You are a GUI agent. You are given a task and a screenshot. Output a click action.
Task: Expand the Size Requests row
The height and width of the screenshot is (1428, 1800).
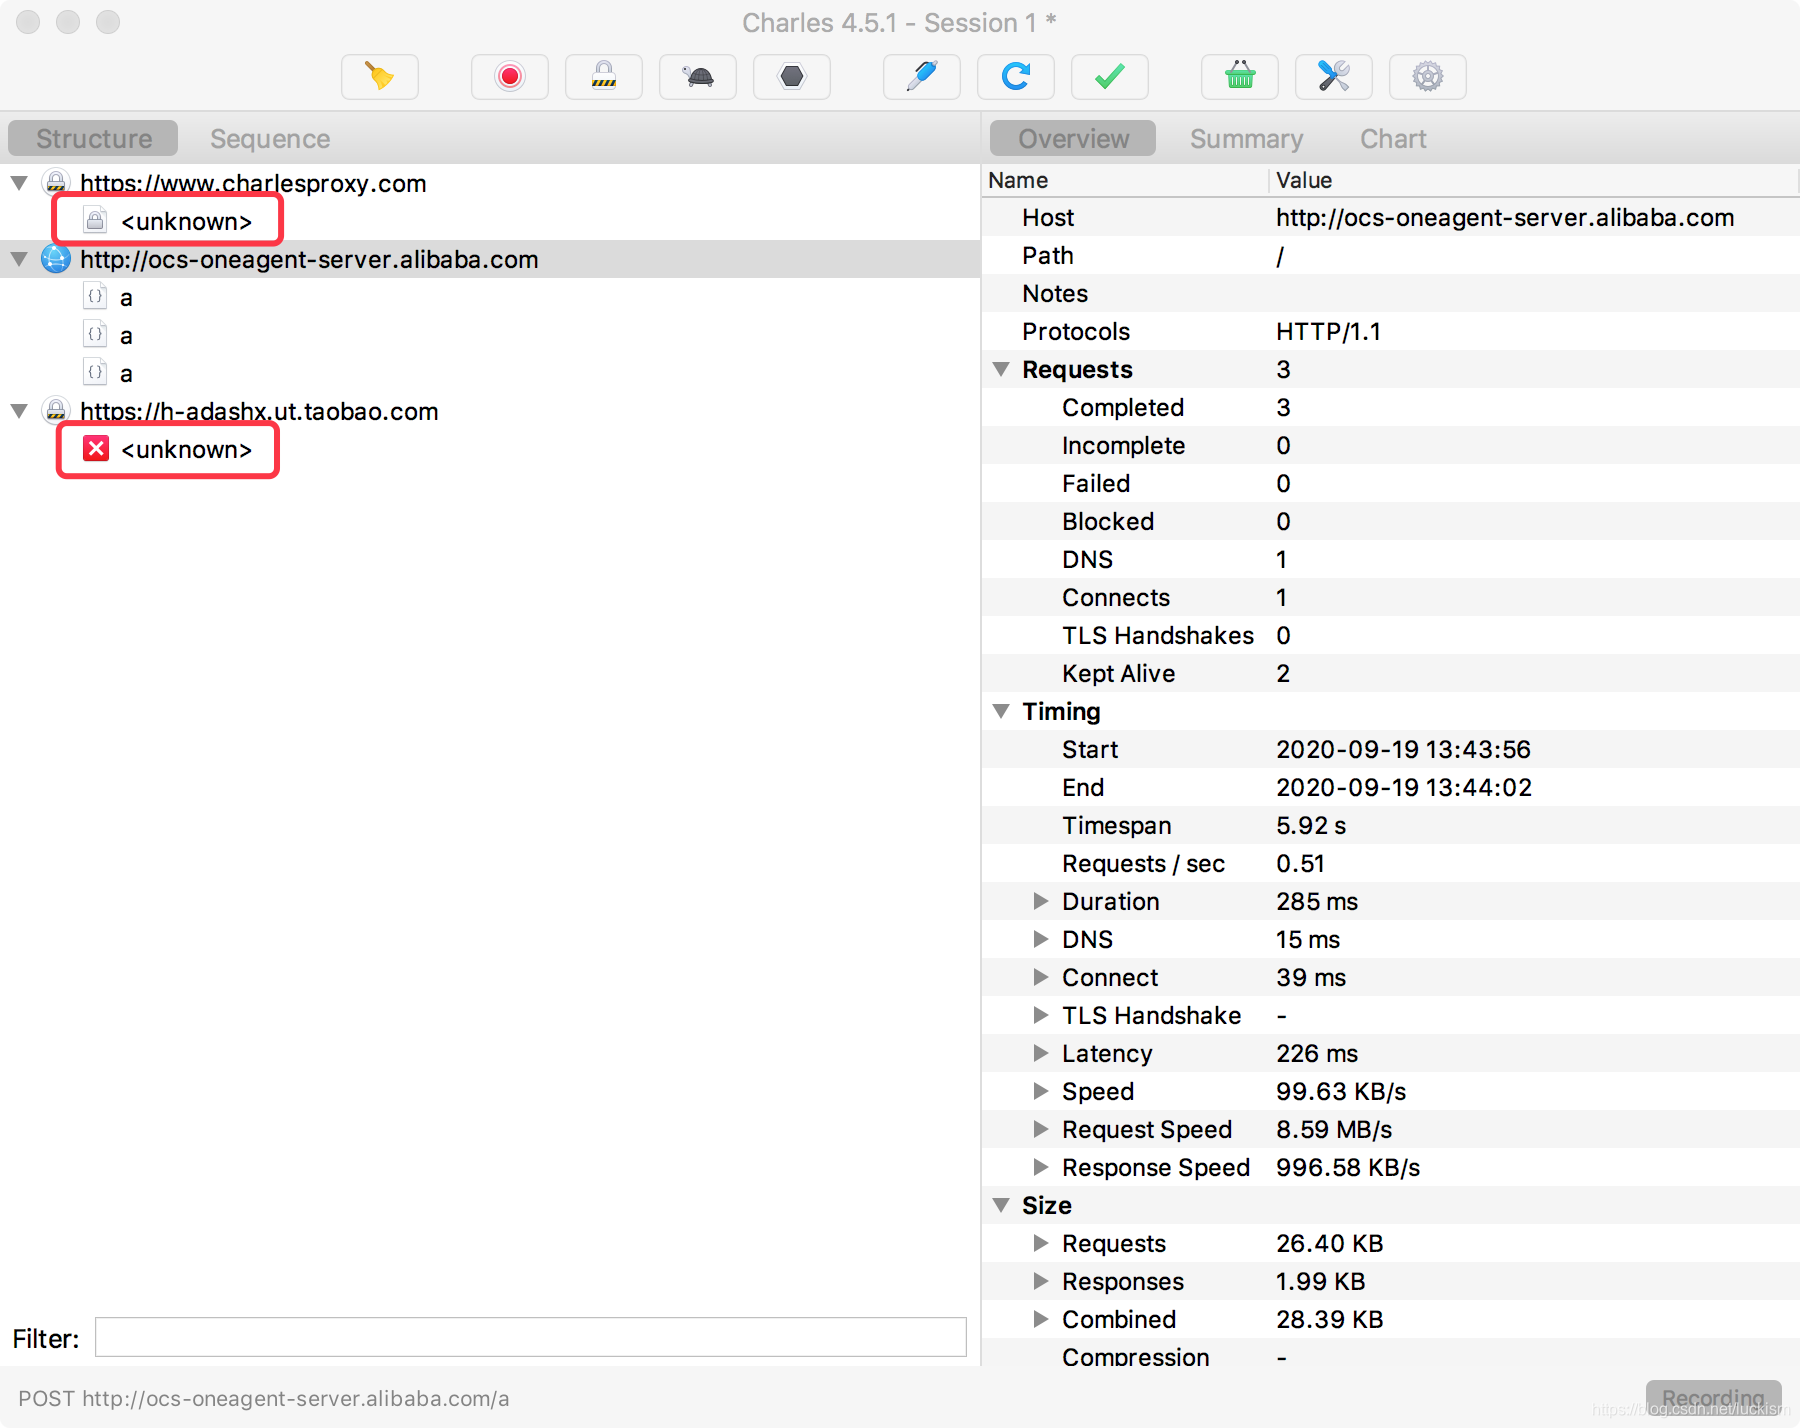point(1041,1243)
